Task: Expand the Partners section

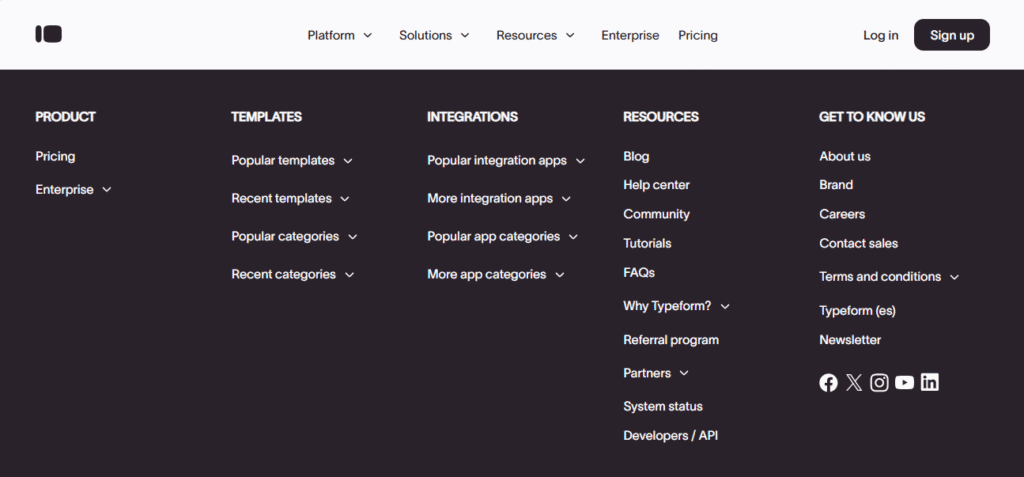Action: click(x=656, y=373)
